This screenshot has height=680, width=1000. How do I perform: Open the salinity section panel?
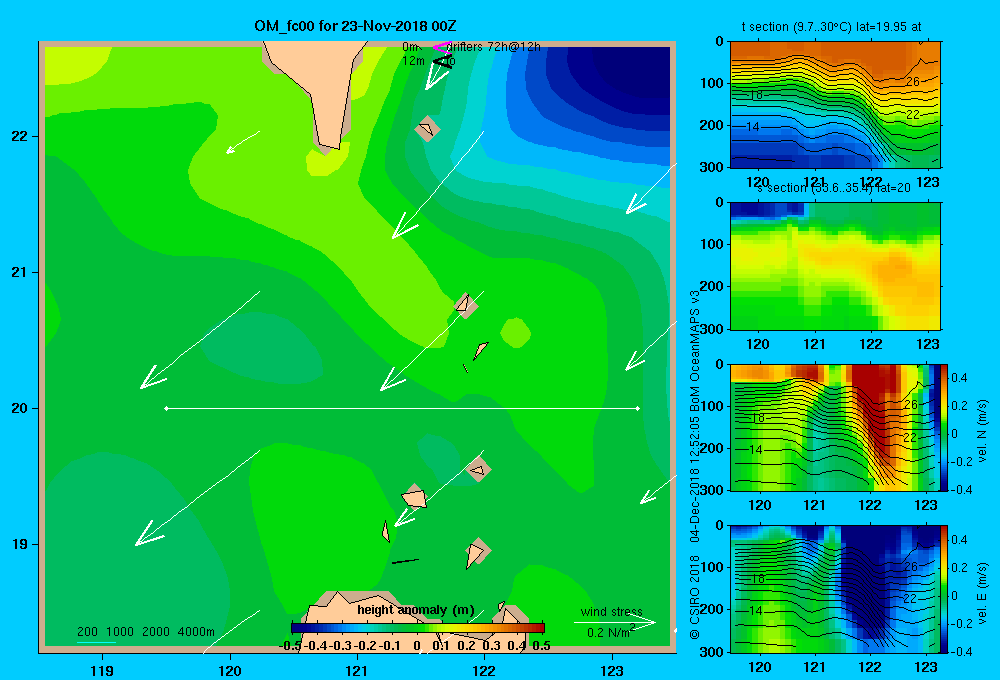[x=835, y=266]
